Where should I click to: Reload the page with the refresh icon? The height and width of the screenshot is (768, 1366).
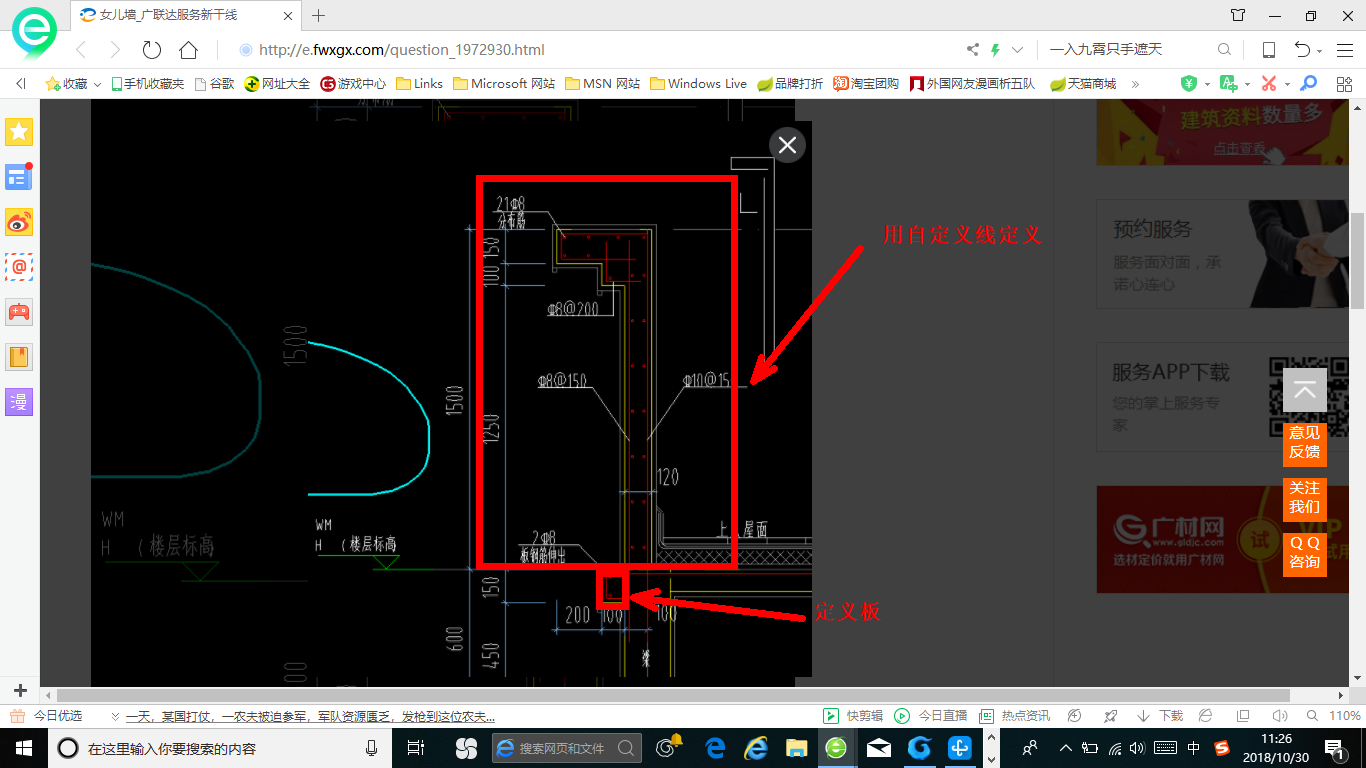152,49
